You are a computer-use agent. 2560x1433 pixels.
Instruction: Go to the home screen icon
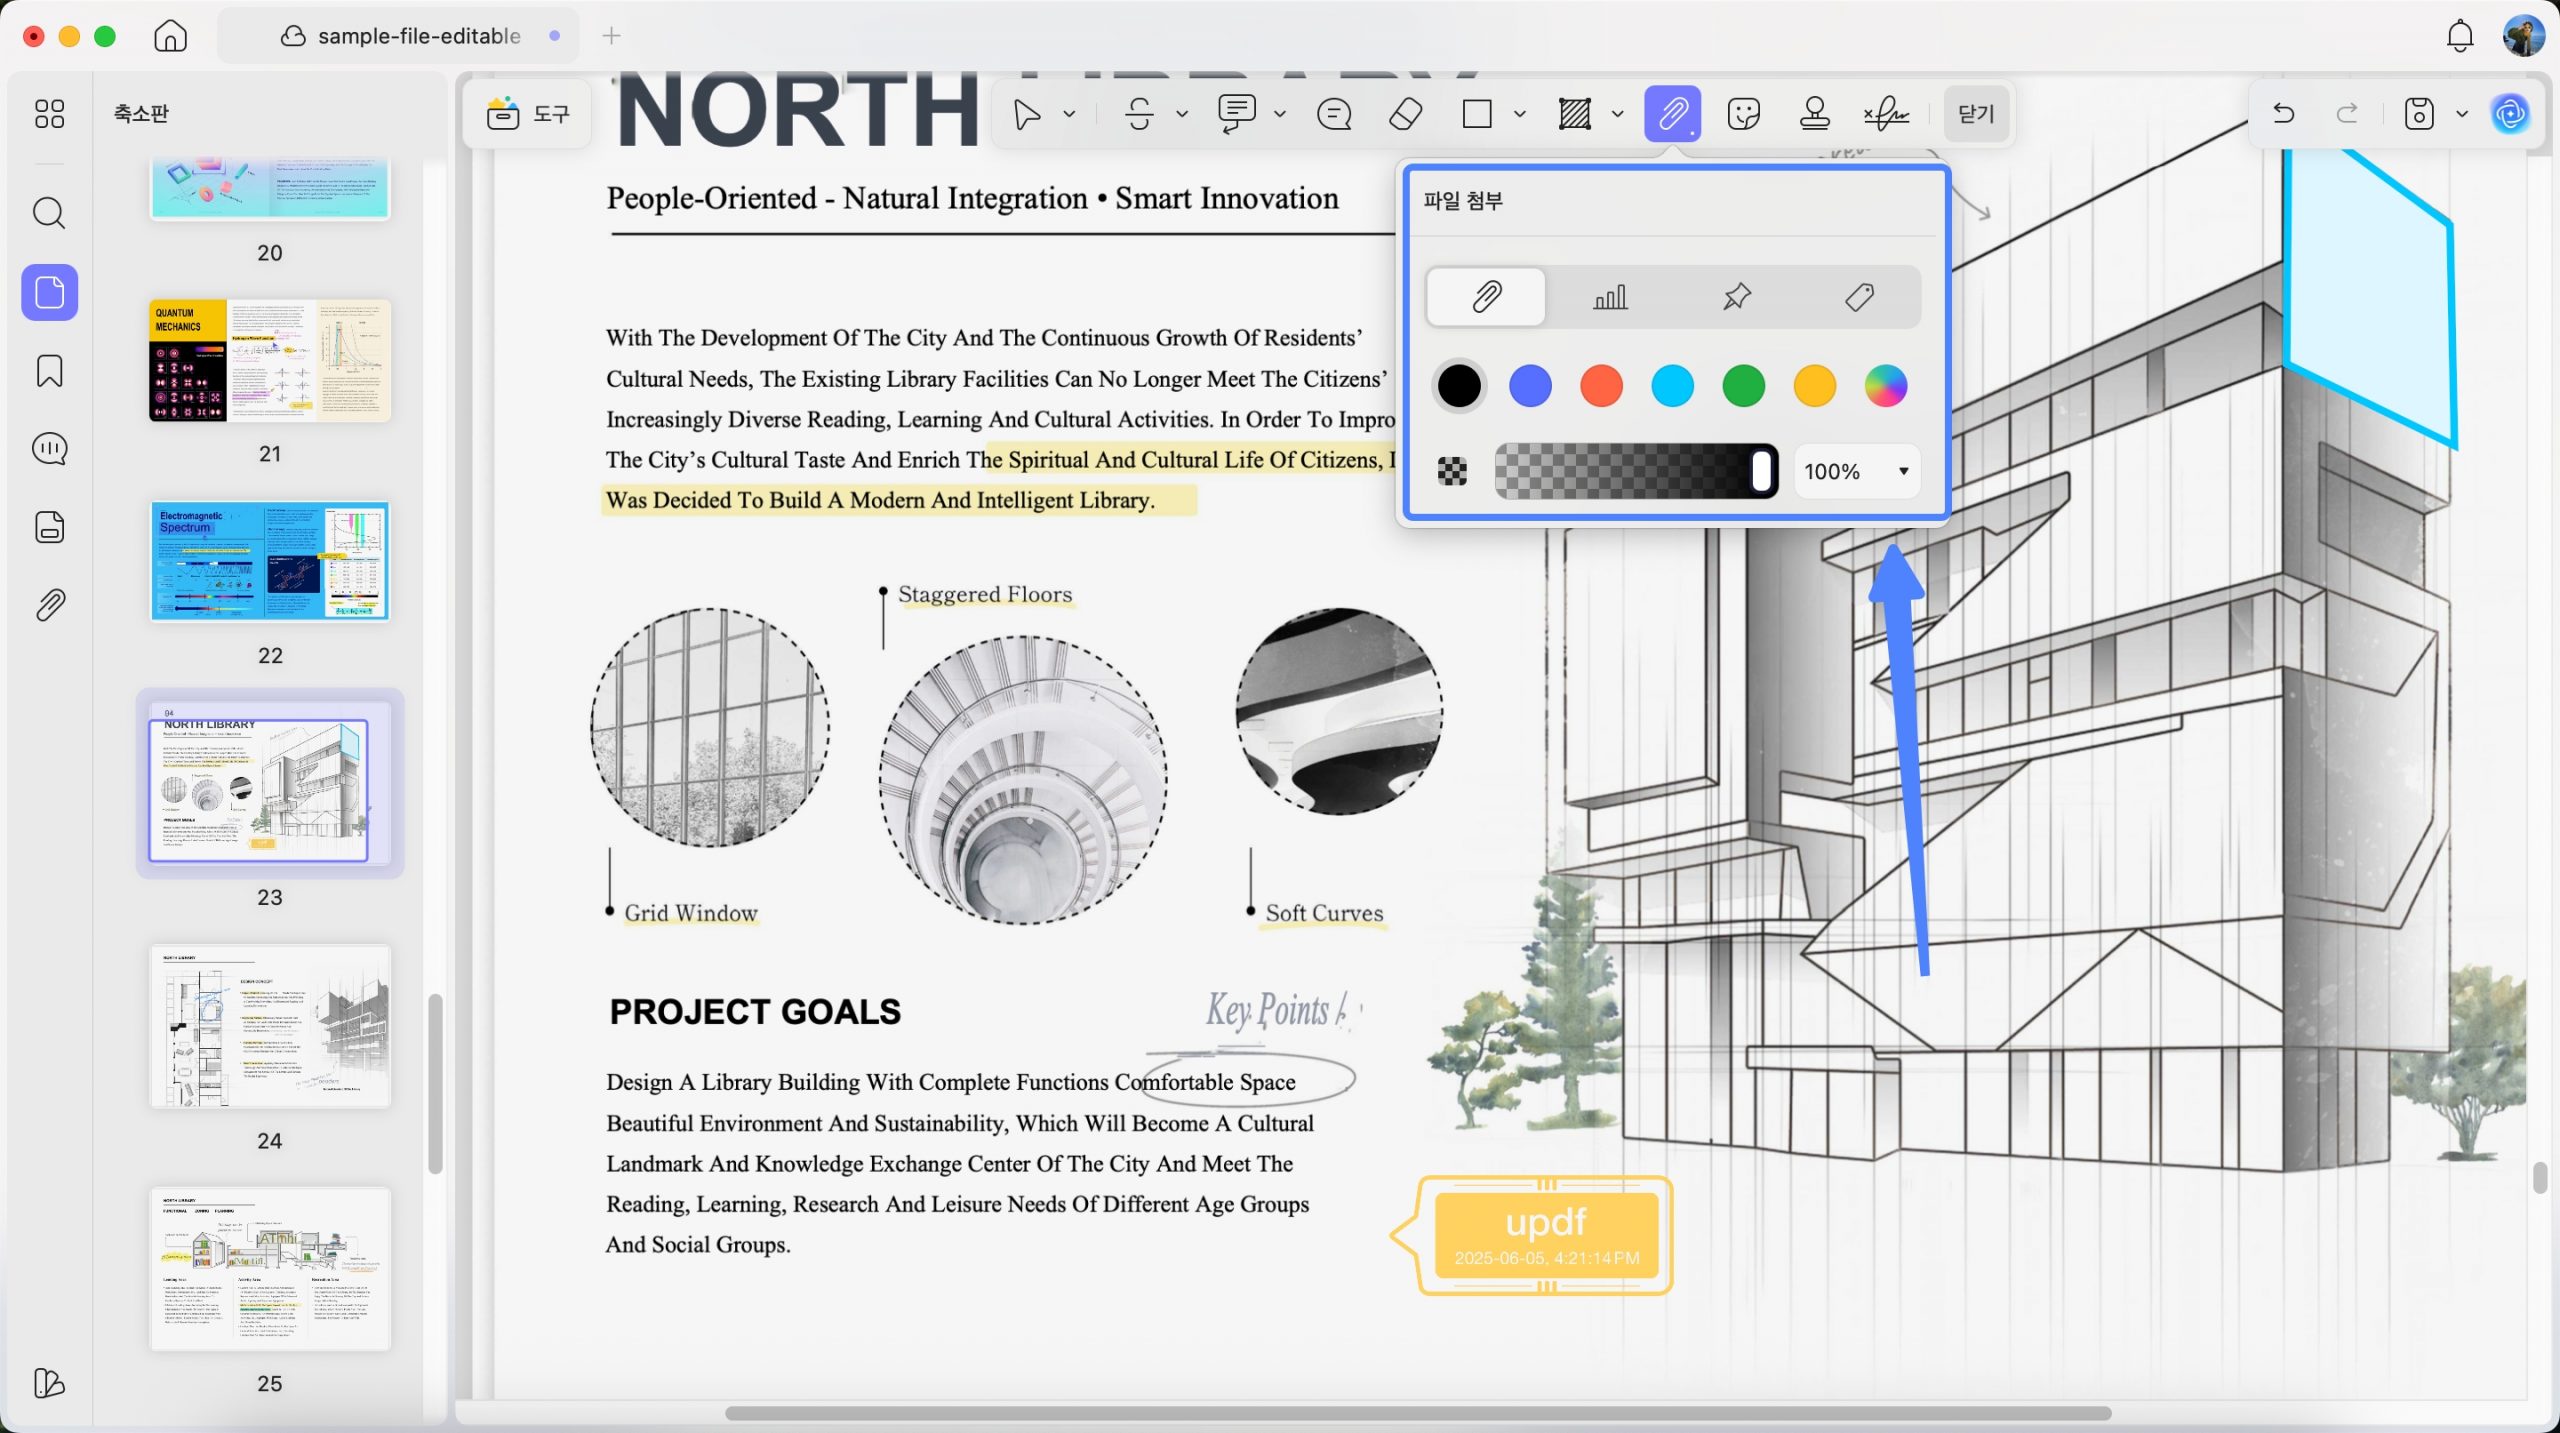[170, 36]
